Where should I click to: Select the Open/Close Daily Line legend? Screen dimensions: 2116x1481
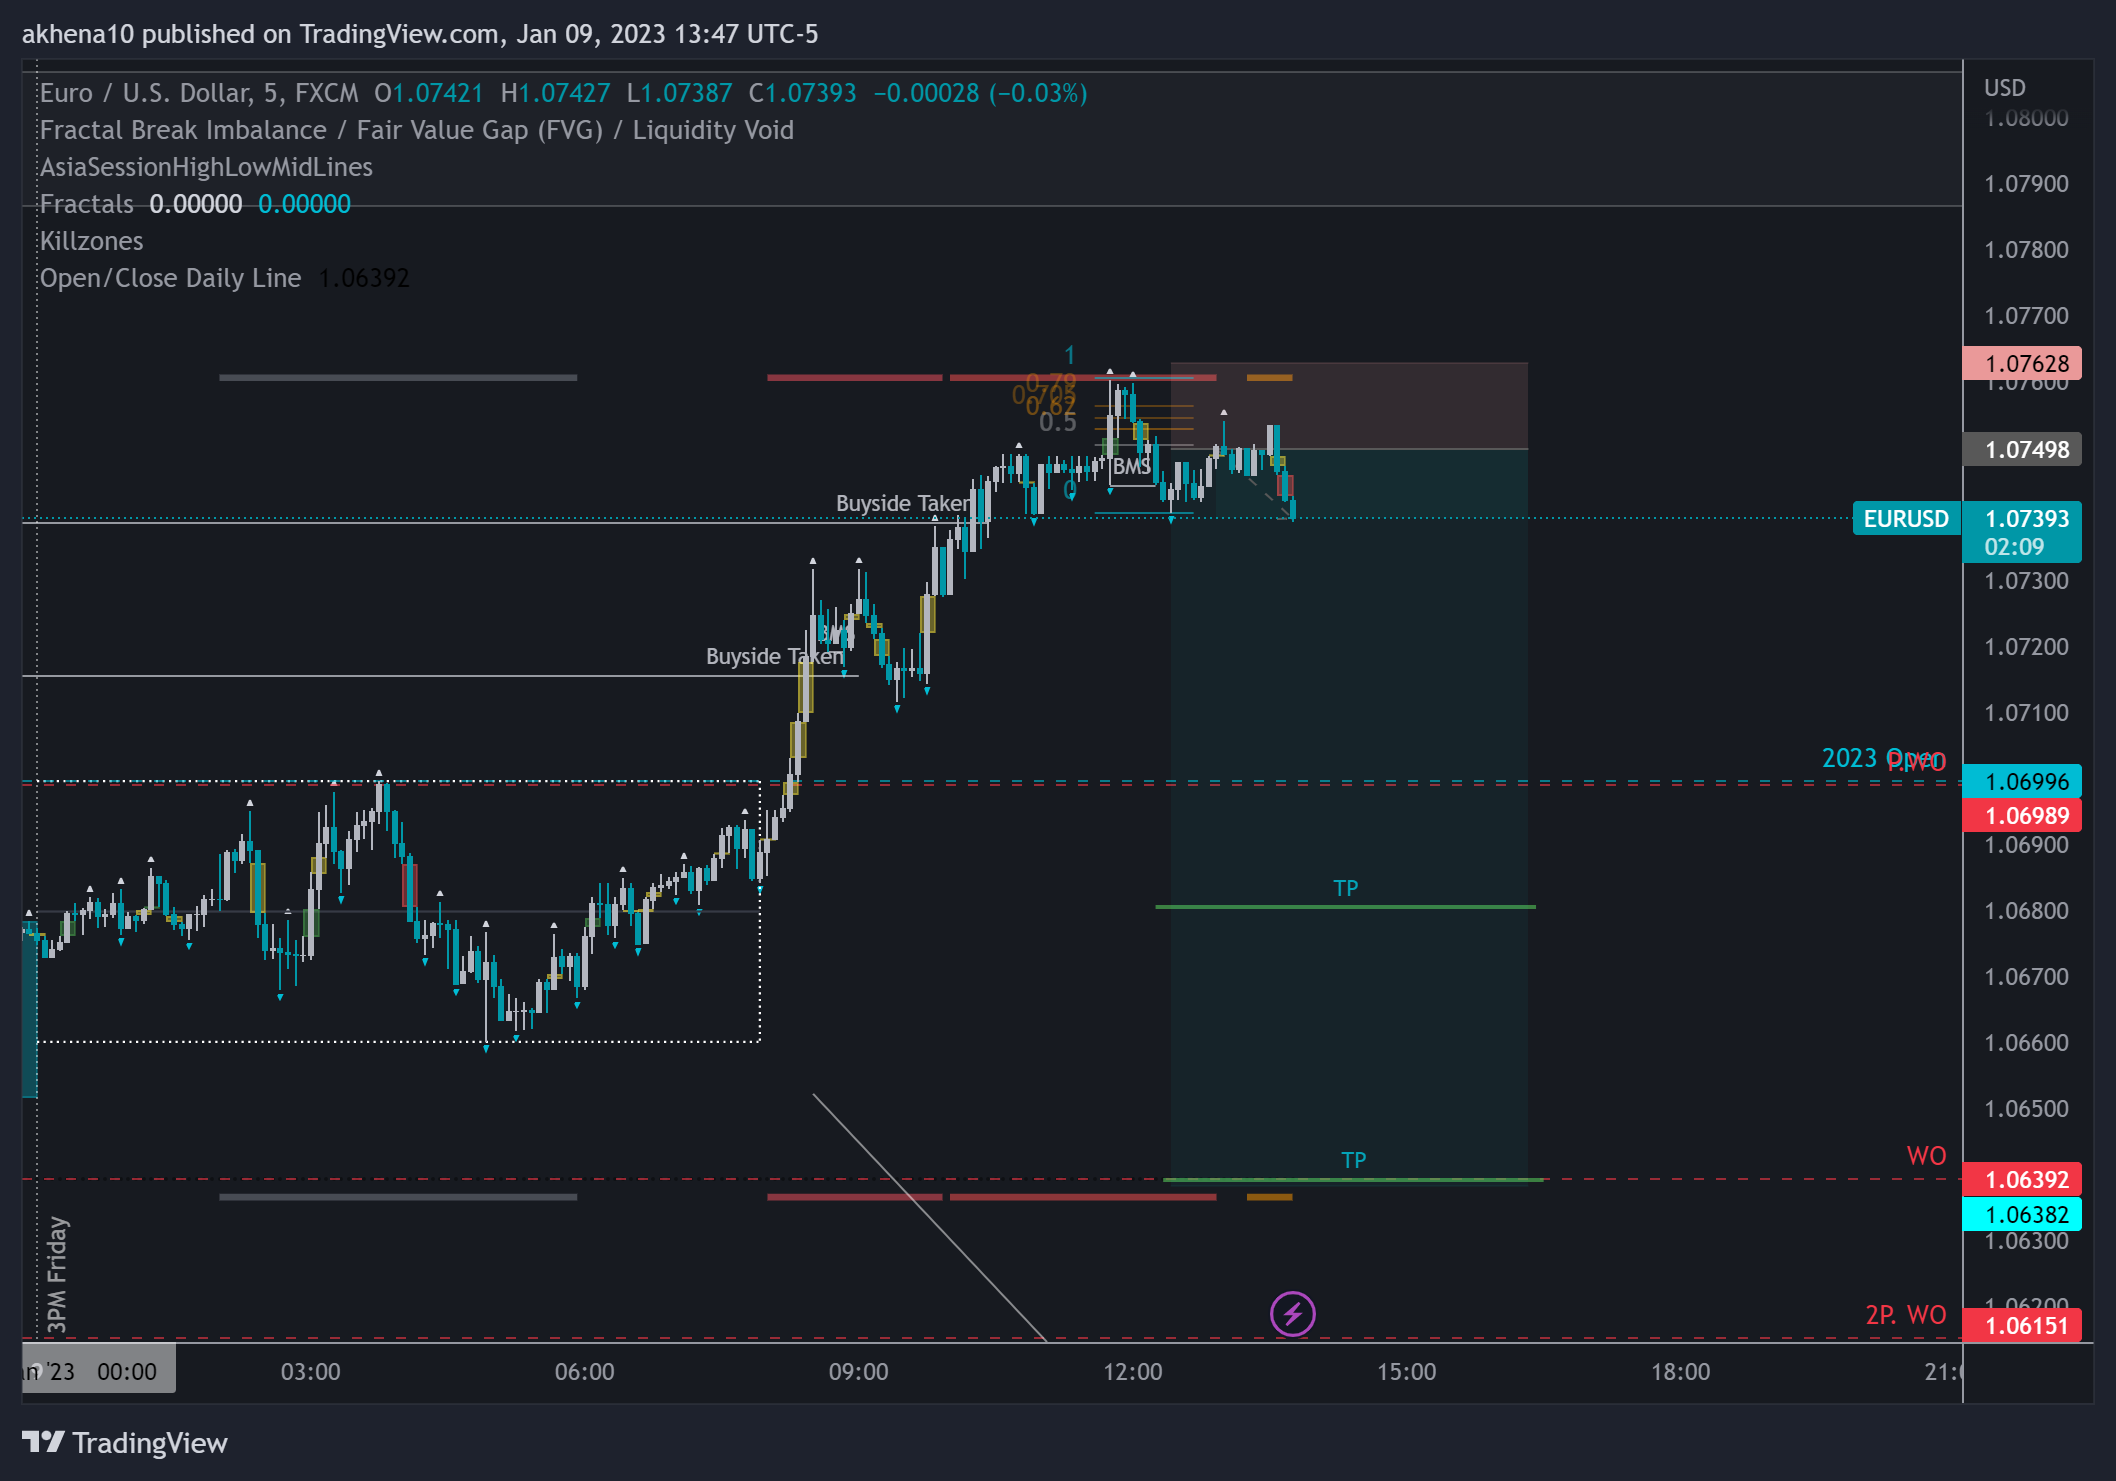[171, 278]
